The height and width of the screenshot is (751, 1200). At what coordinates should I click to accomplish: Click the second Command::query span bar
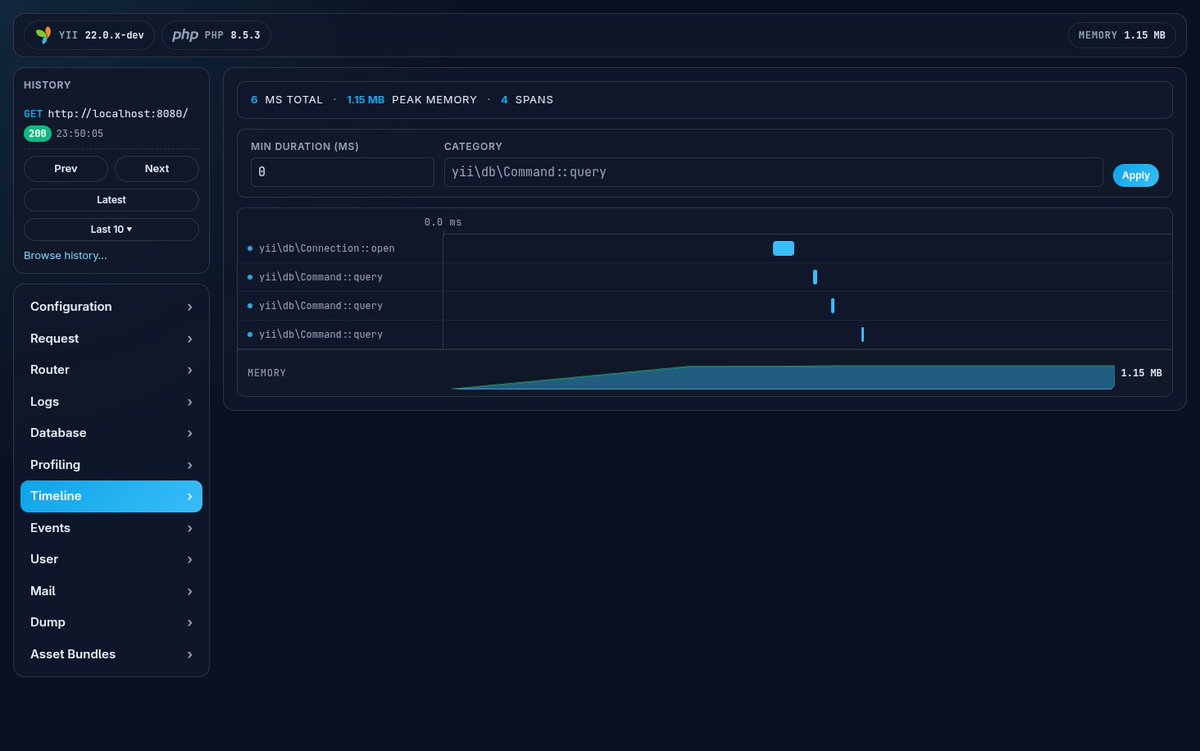pos(833,306)
